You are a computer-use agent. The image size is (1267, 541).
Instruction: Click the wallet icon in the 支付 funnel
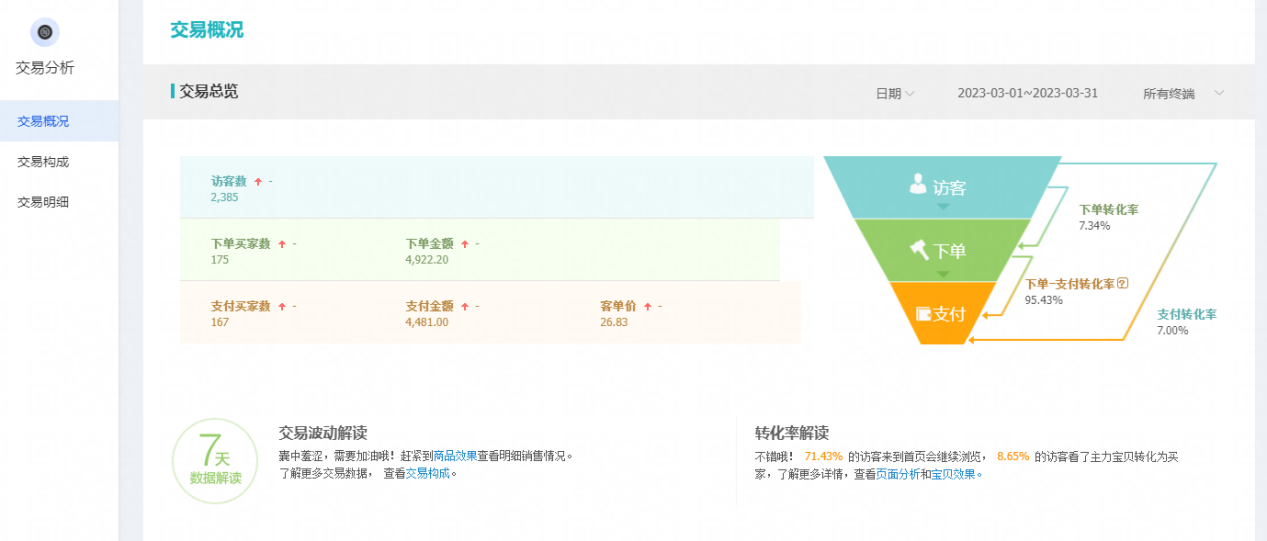[923, 313]
